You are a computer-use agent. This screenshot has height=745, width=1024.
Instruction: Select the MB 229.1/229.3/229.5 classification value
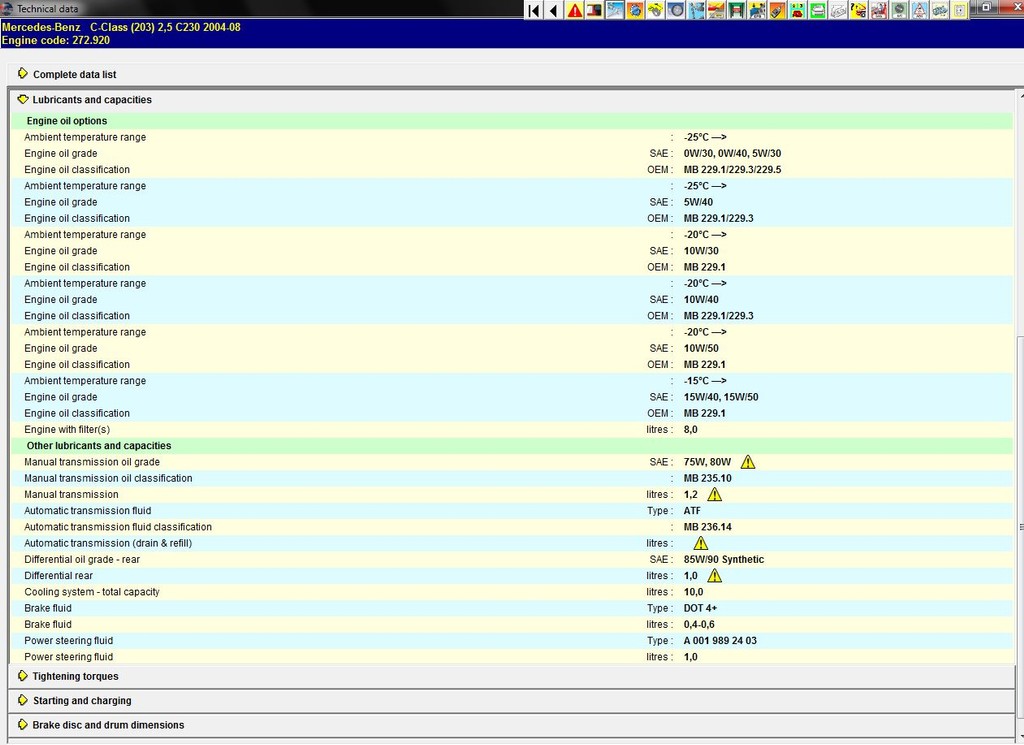732,170
